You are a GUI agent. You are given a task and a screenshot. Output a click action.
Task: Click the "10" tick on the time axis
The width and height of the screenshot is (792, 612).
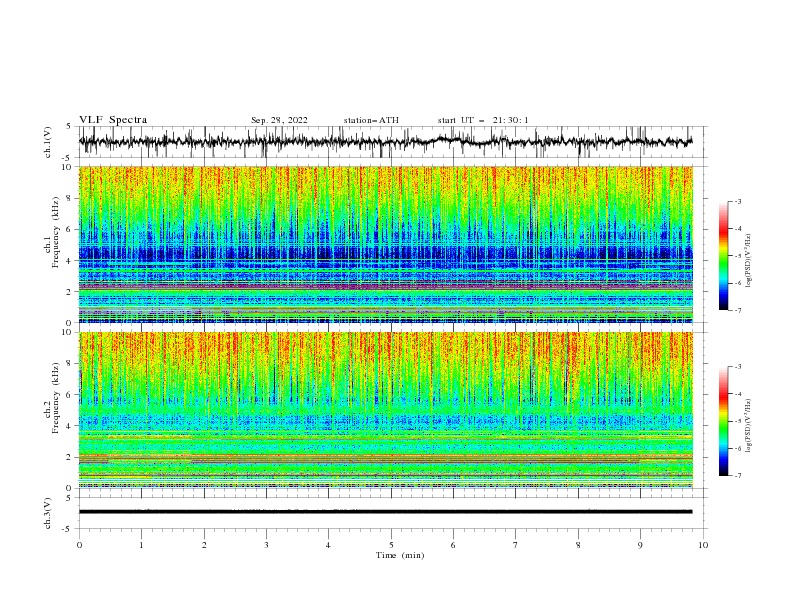703,545
